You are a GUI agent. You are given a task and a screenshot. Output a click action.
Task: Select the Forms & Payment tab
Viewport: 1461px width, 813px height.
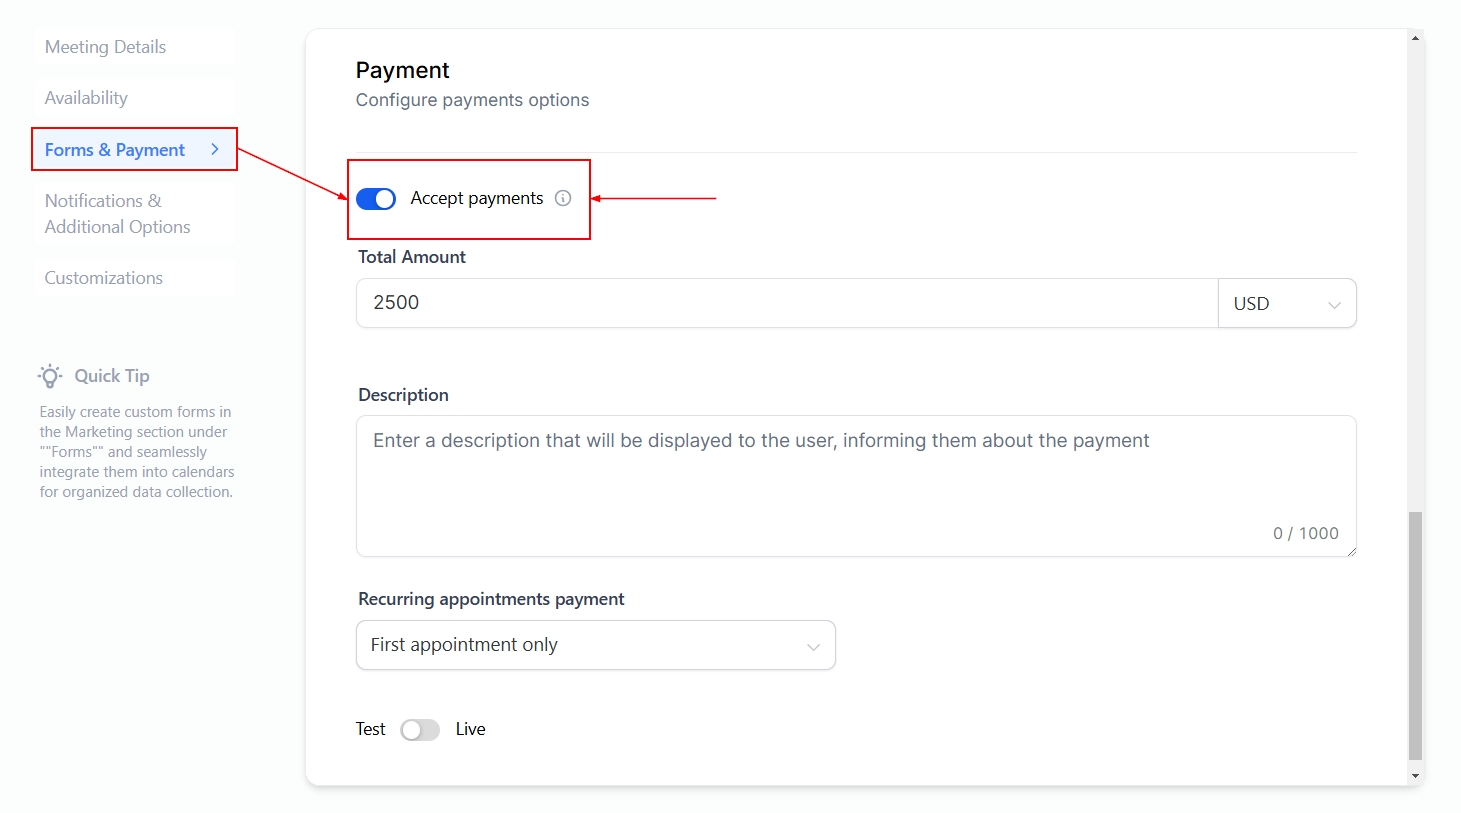pyautogui.click(x=115, y=150)
